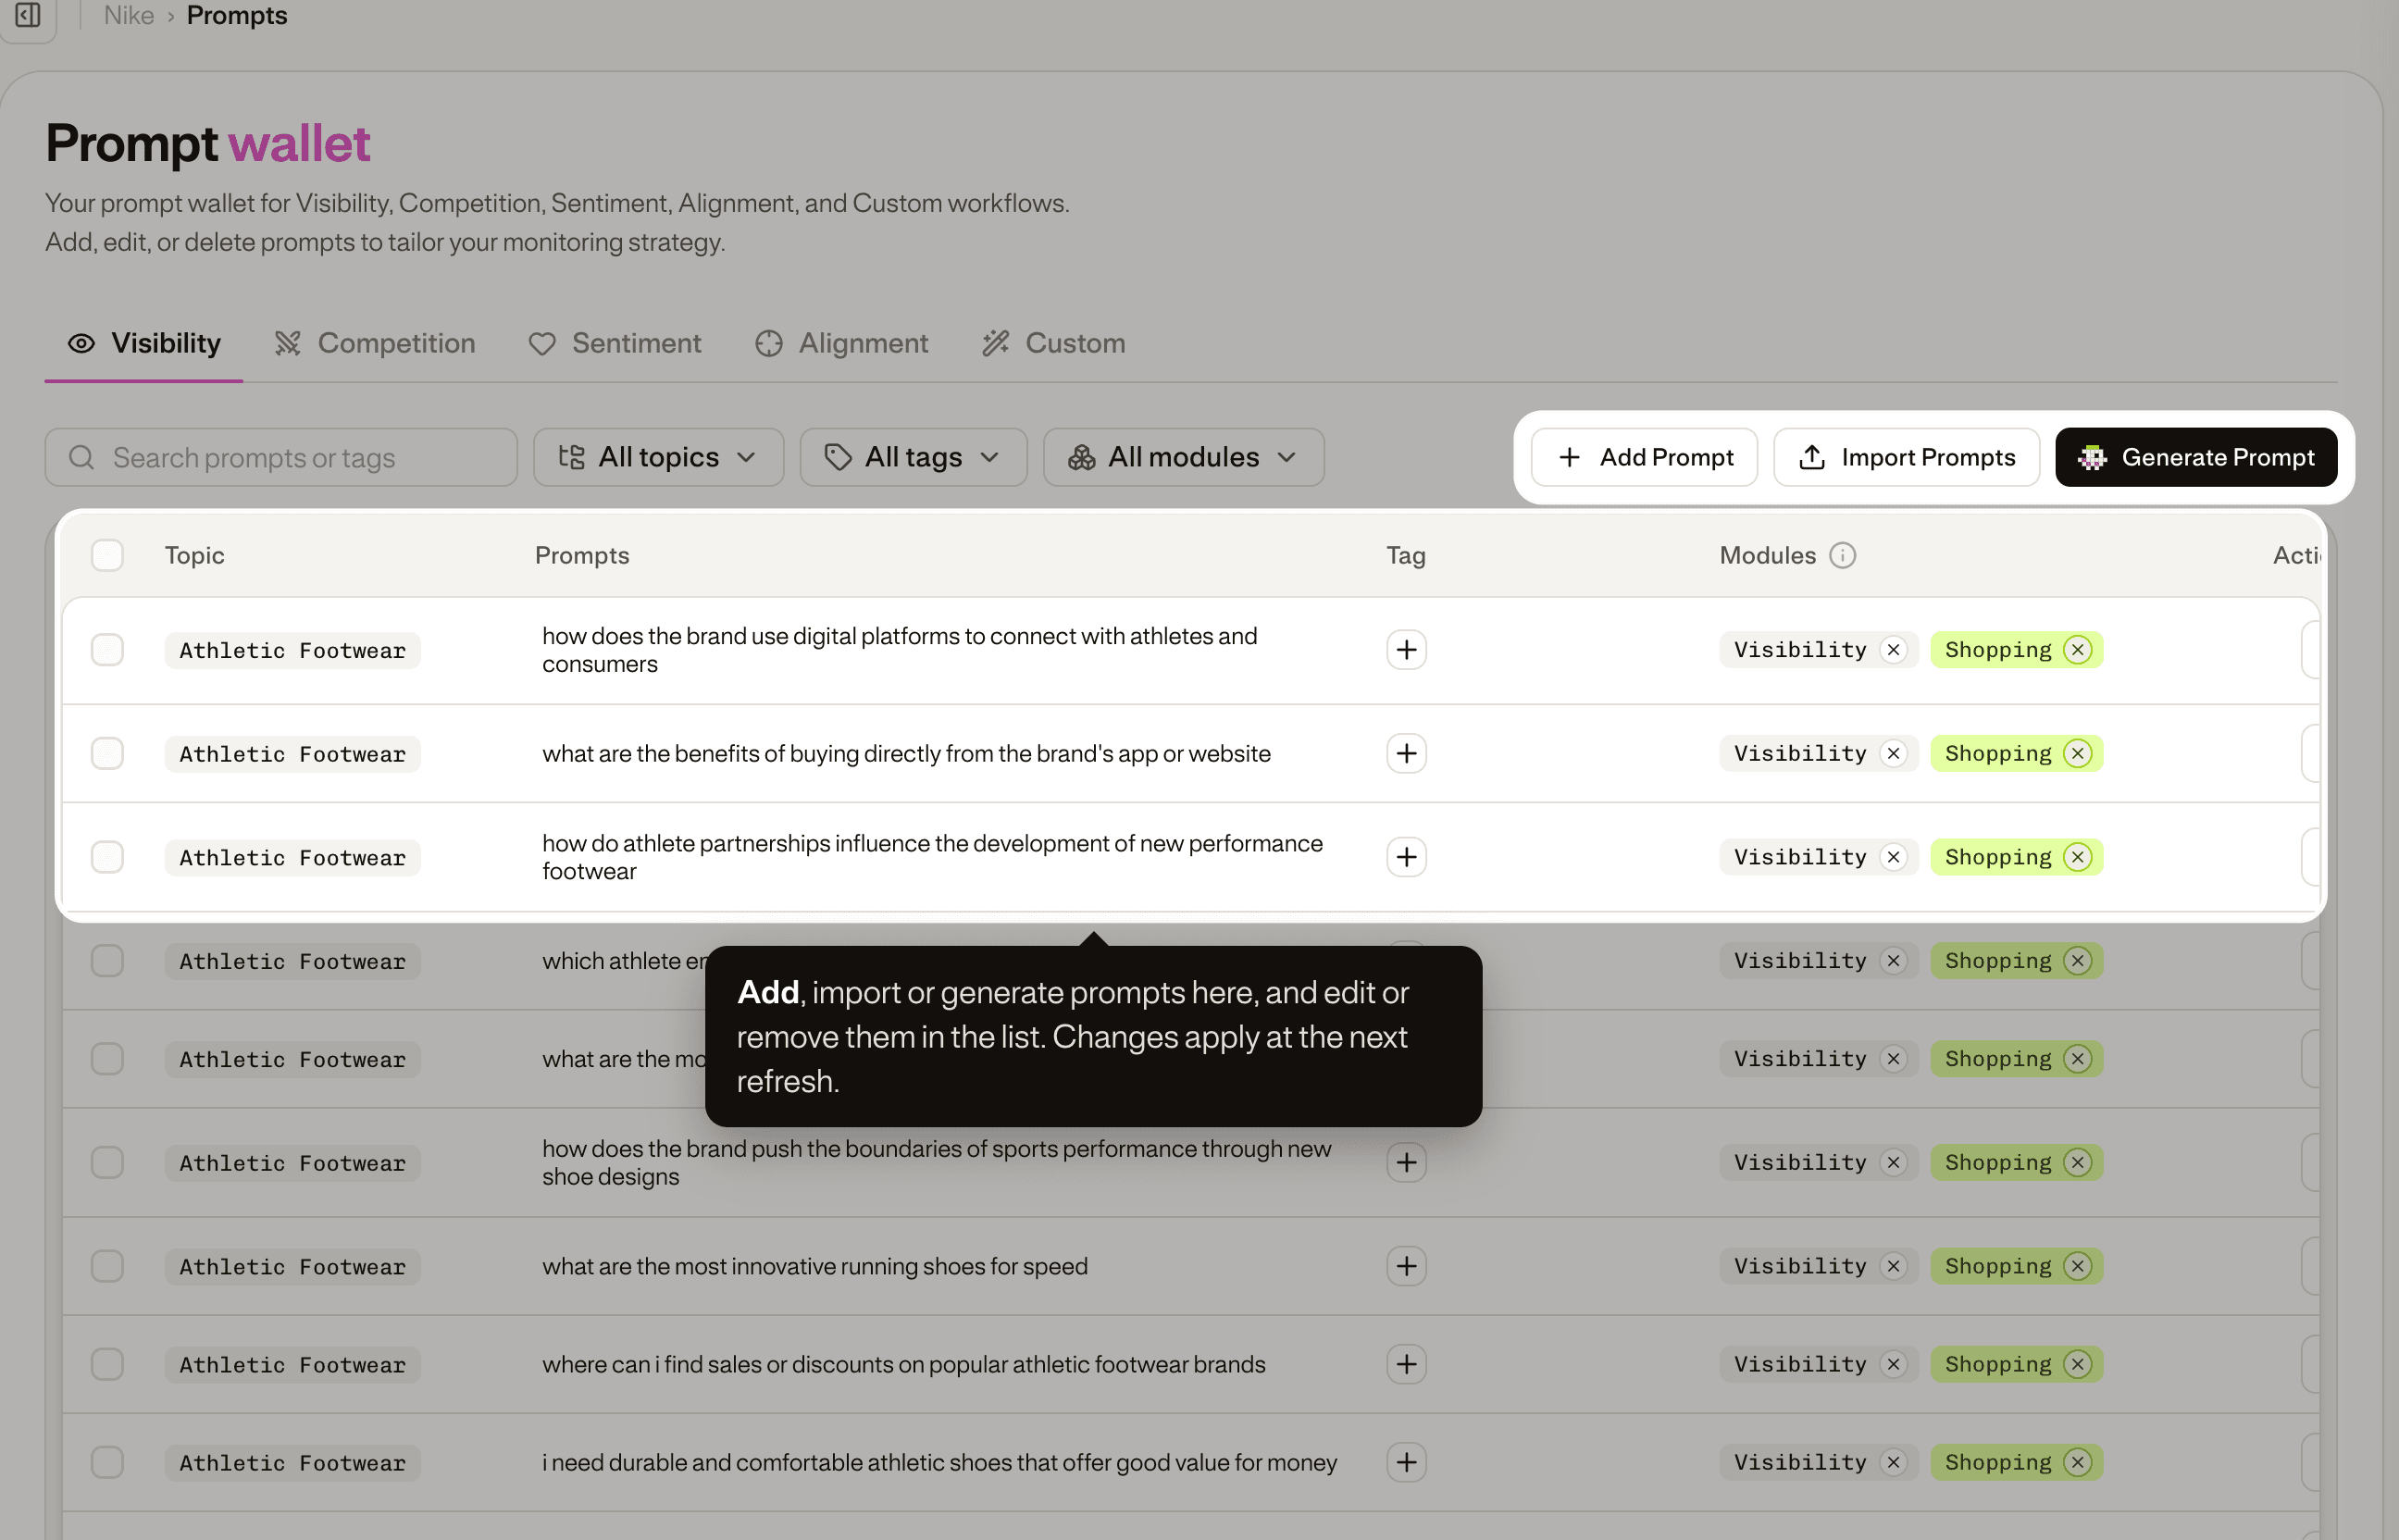Viewport: 2399px width, 1540px height.
Task: Remove Visibility module from 'sales or discounts' row
Action: coord(1893,1364)
